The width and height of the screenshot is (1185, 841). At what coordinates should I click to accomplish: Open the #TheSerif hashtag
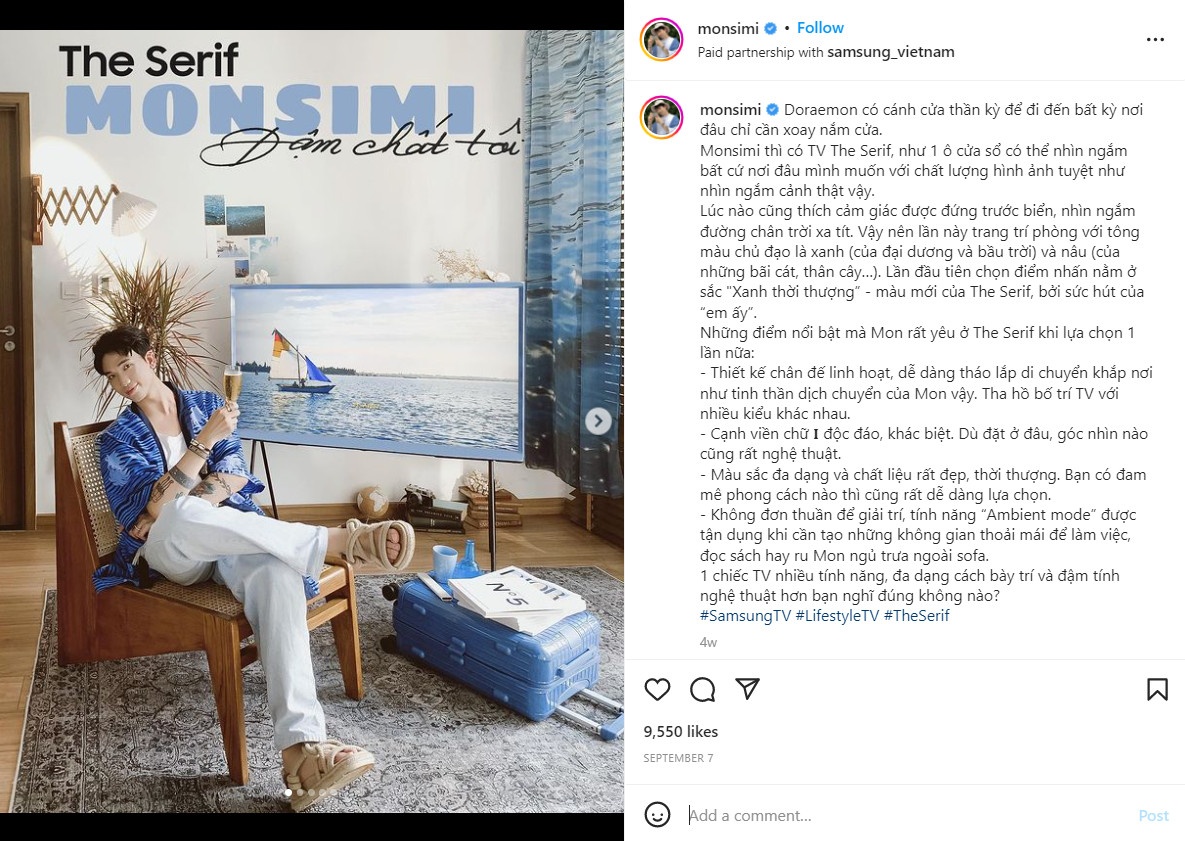point(917,616)
